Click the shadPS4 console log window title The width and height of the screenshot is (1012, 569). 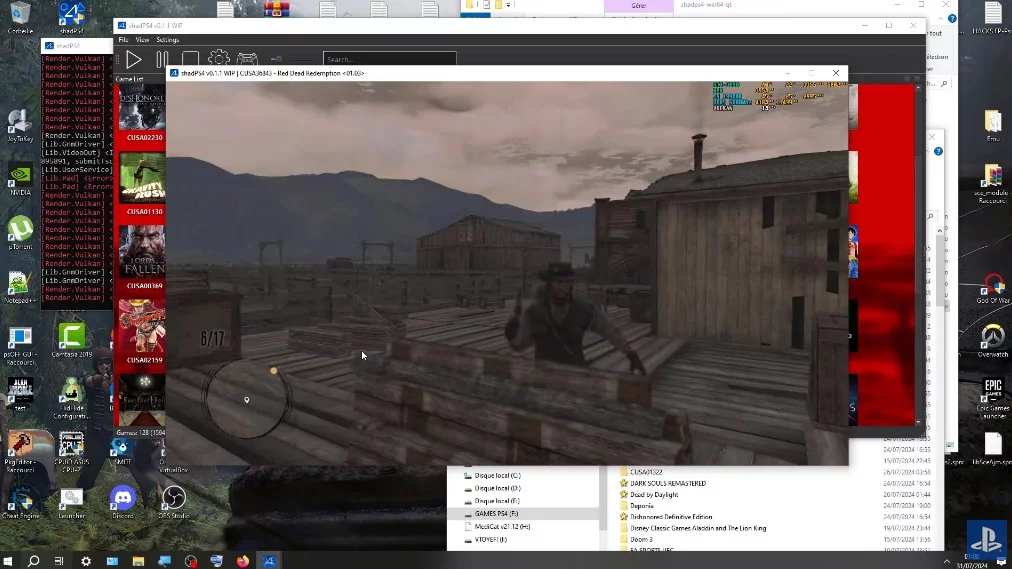(68, 46)
